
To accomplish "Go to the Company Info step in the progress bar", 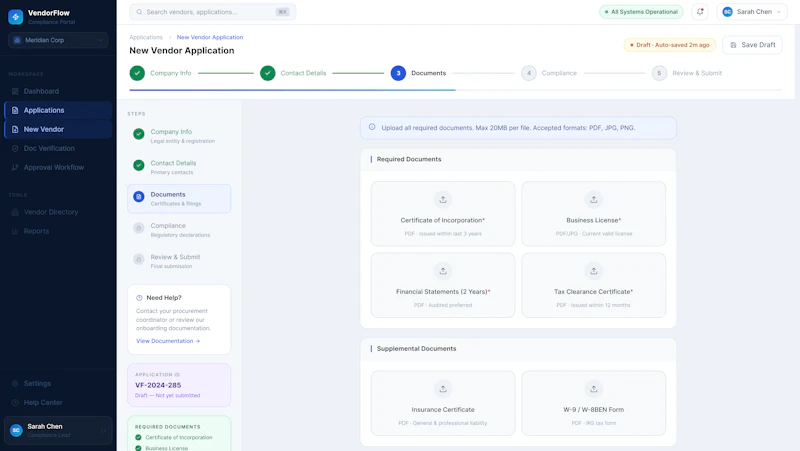I will pos(160,73).
